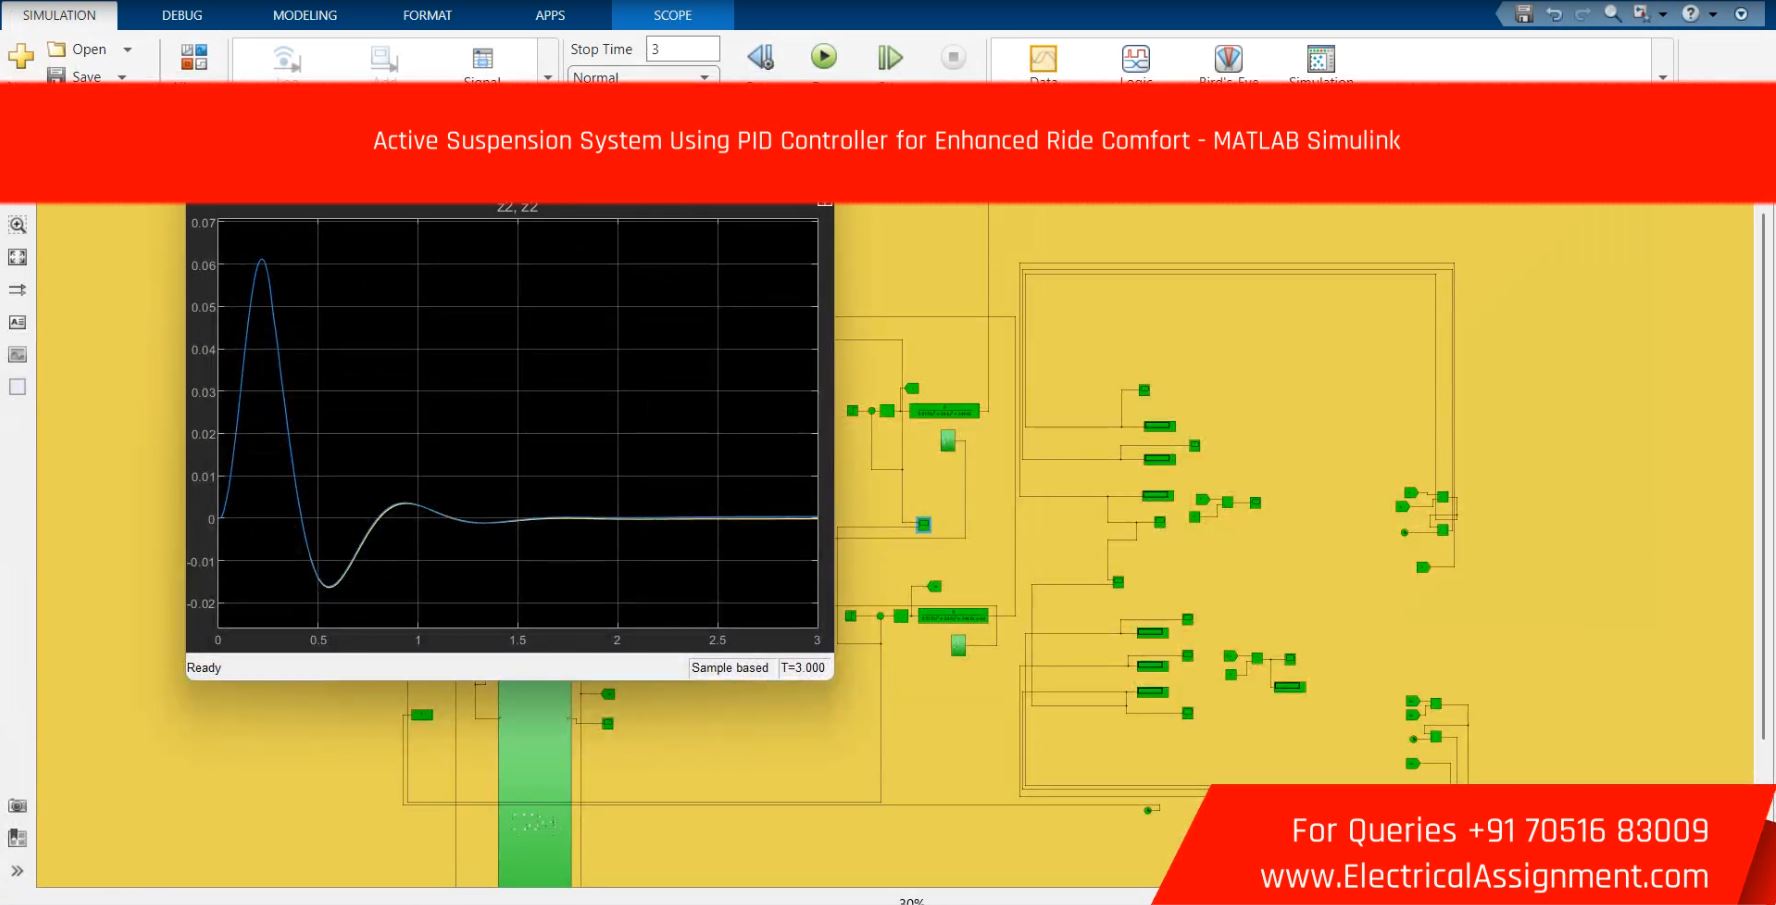Click the Step Back button
The image size is (1776, 905).
761,57
